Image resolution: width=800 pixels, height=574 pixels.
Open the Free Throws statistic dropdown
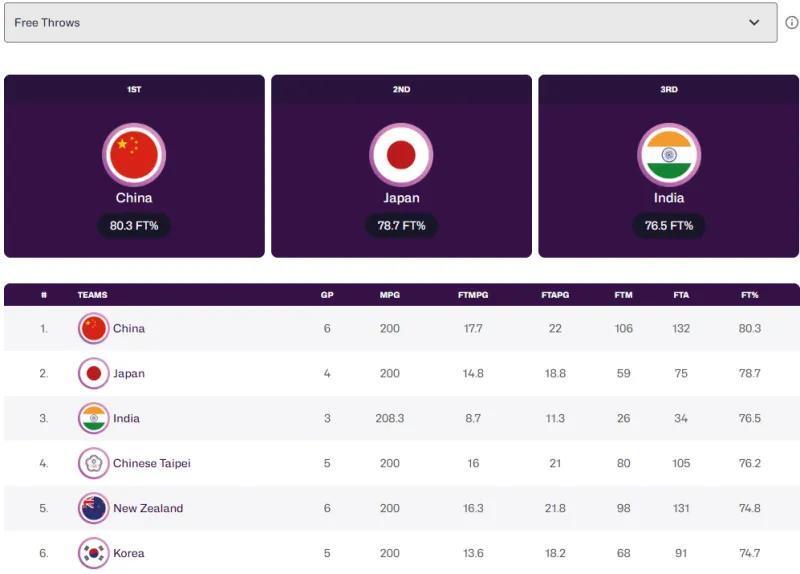(x=390, y=22)
